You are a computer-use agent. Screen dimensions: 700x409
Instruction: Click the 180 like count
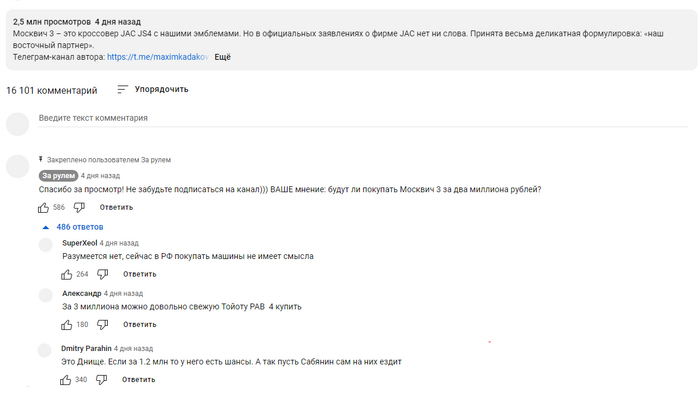click(x=82, y=325)
